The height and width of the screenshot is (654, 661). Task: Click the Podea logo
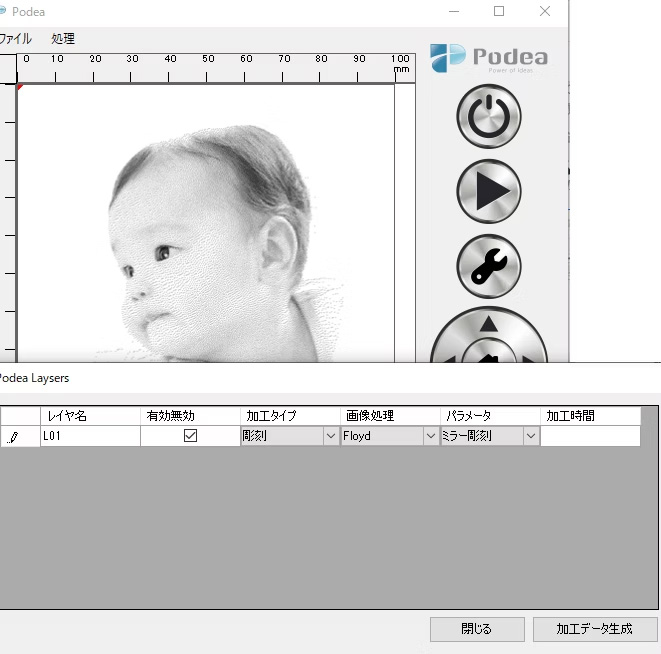point(489,58)
